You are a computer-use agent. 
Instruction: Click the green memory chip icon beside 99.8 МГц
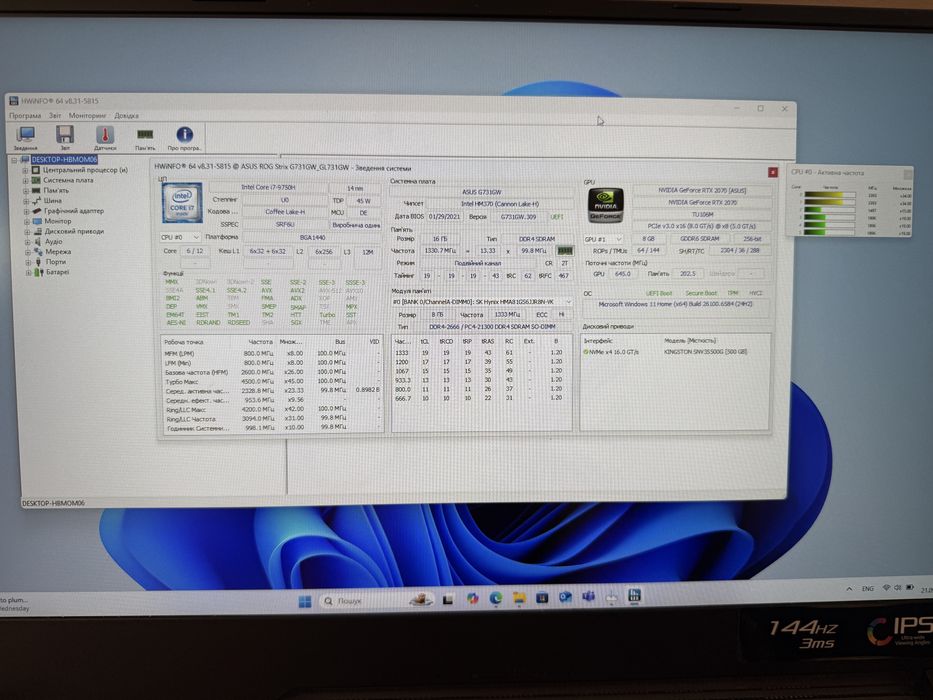[565, 251]
